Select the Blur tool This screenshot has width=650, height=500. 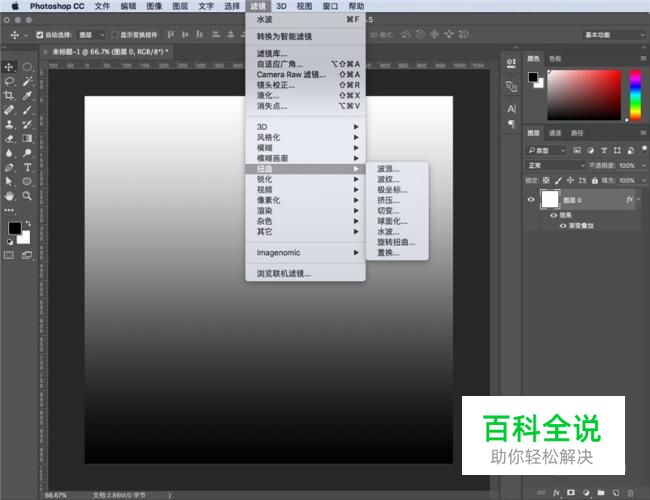9,153
